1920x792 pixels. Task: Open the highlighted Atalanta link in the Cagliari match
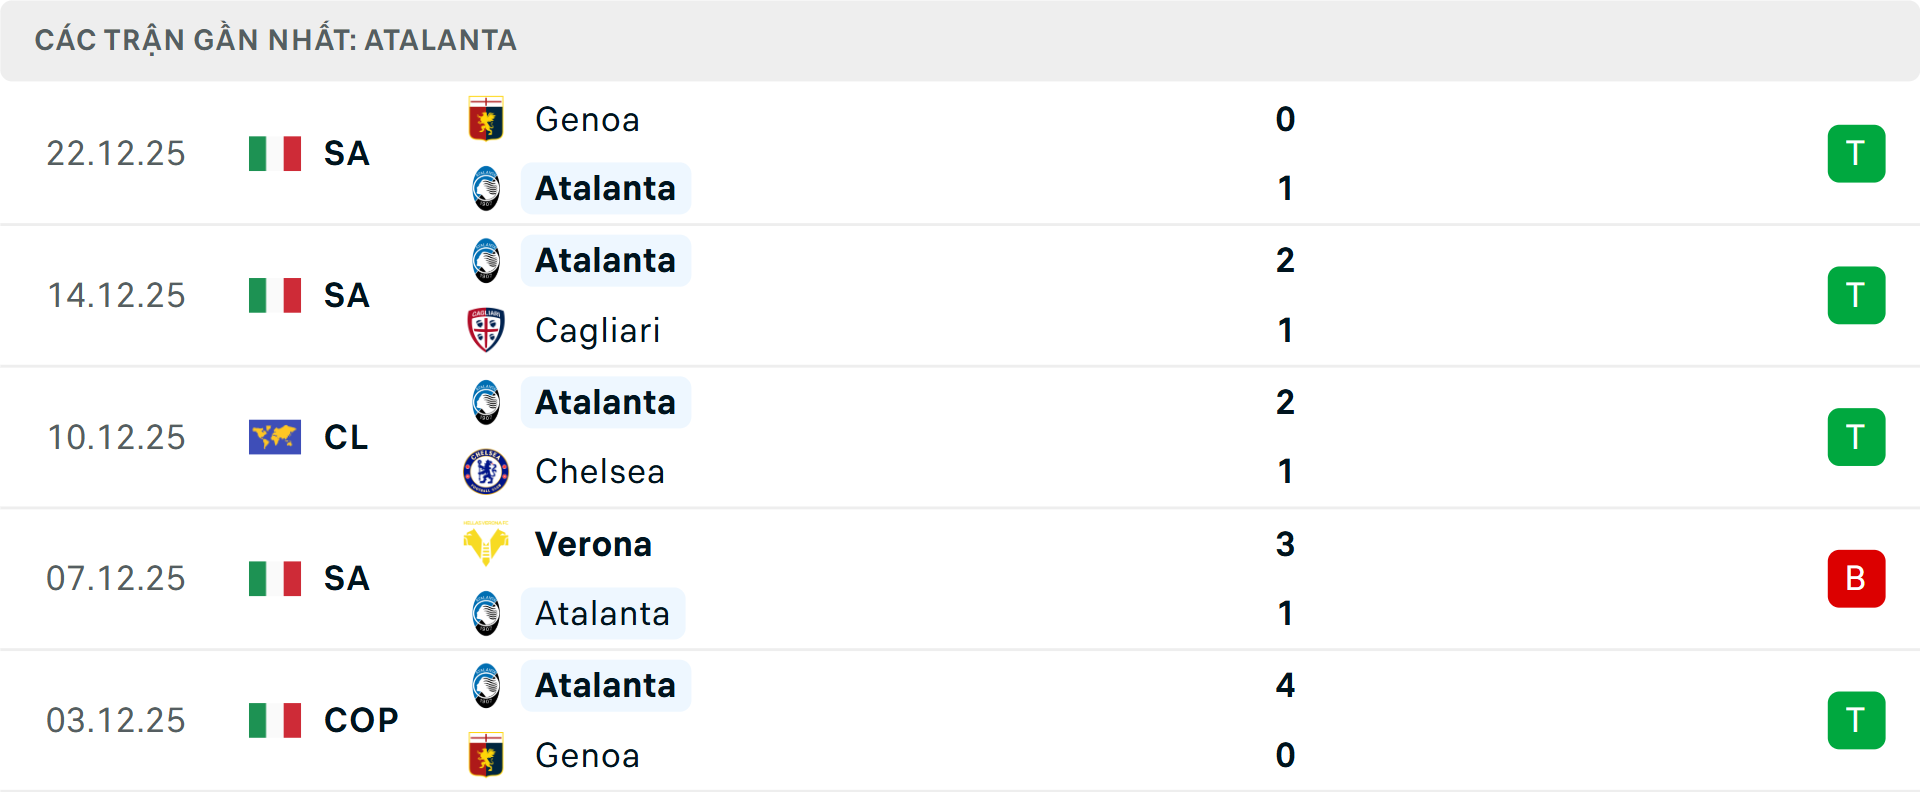tap(605, 260)
